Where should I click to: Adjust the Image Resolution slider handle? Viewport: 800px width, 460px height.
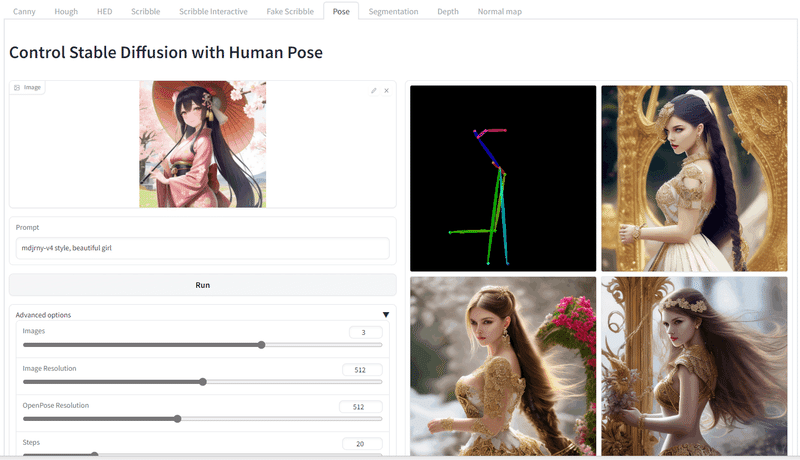(x=203, y=381)
